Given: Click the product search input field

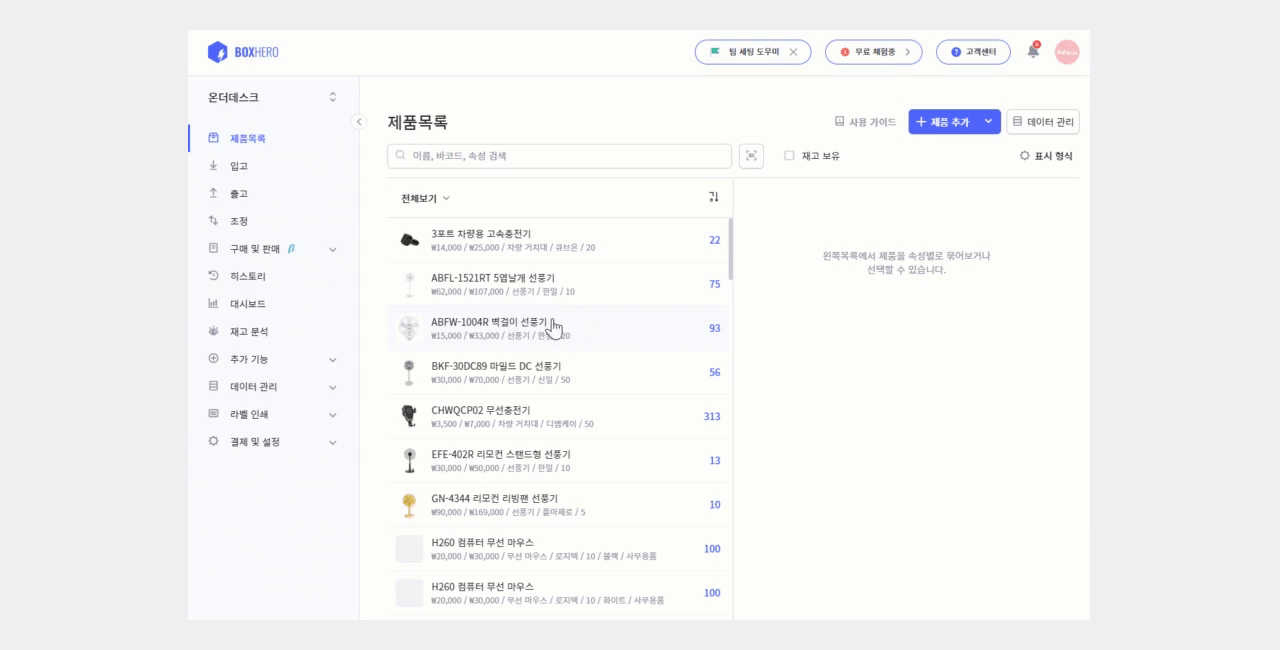Looking at the screenshot, I should coord(560,156).
